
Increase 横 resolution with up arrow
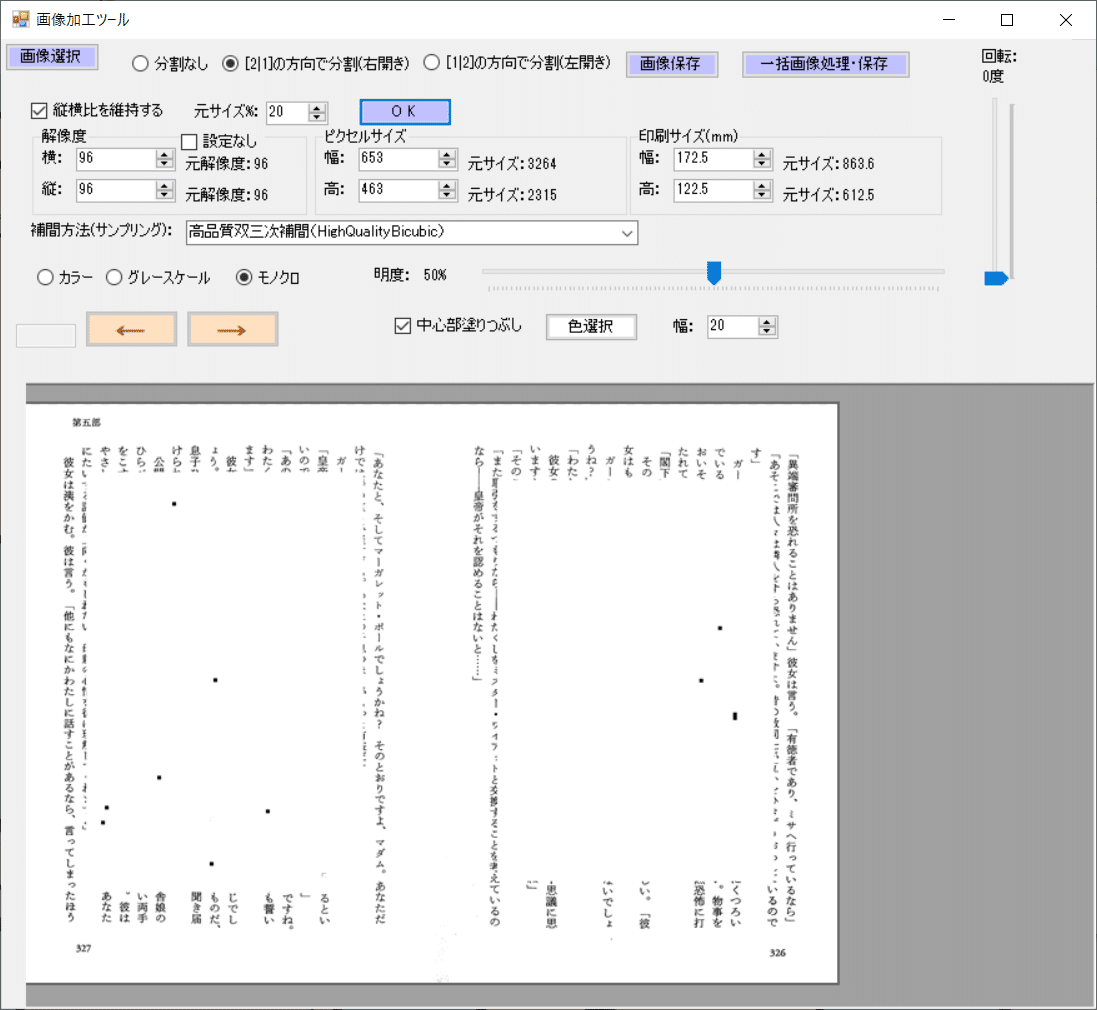pos(164,154)
